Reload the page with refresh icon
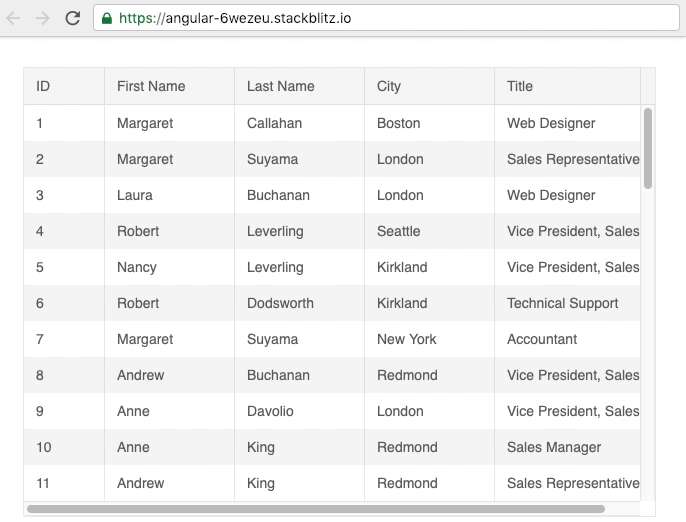Image resolution: width=686 pixels, height=522 pixels. coord(73,18)
